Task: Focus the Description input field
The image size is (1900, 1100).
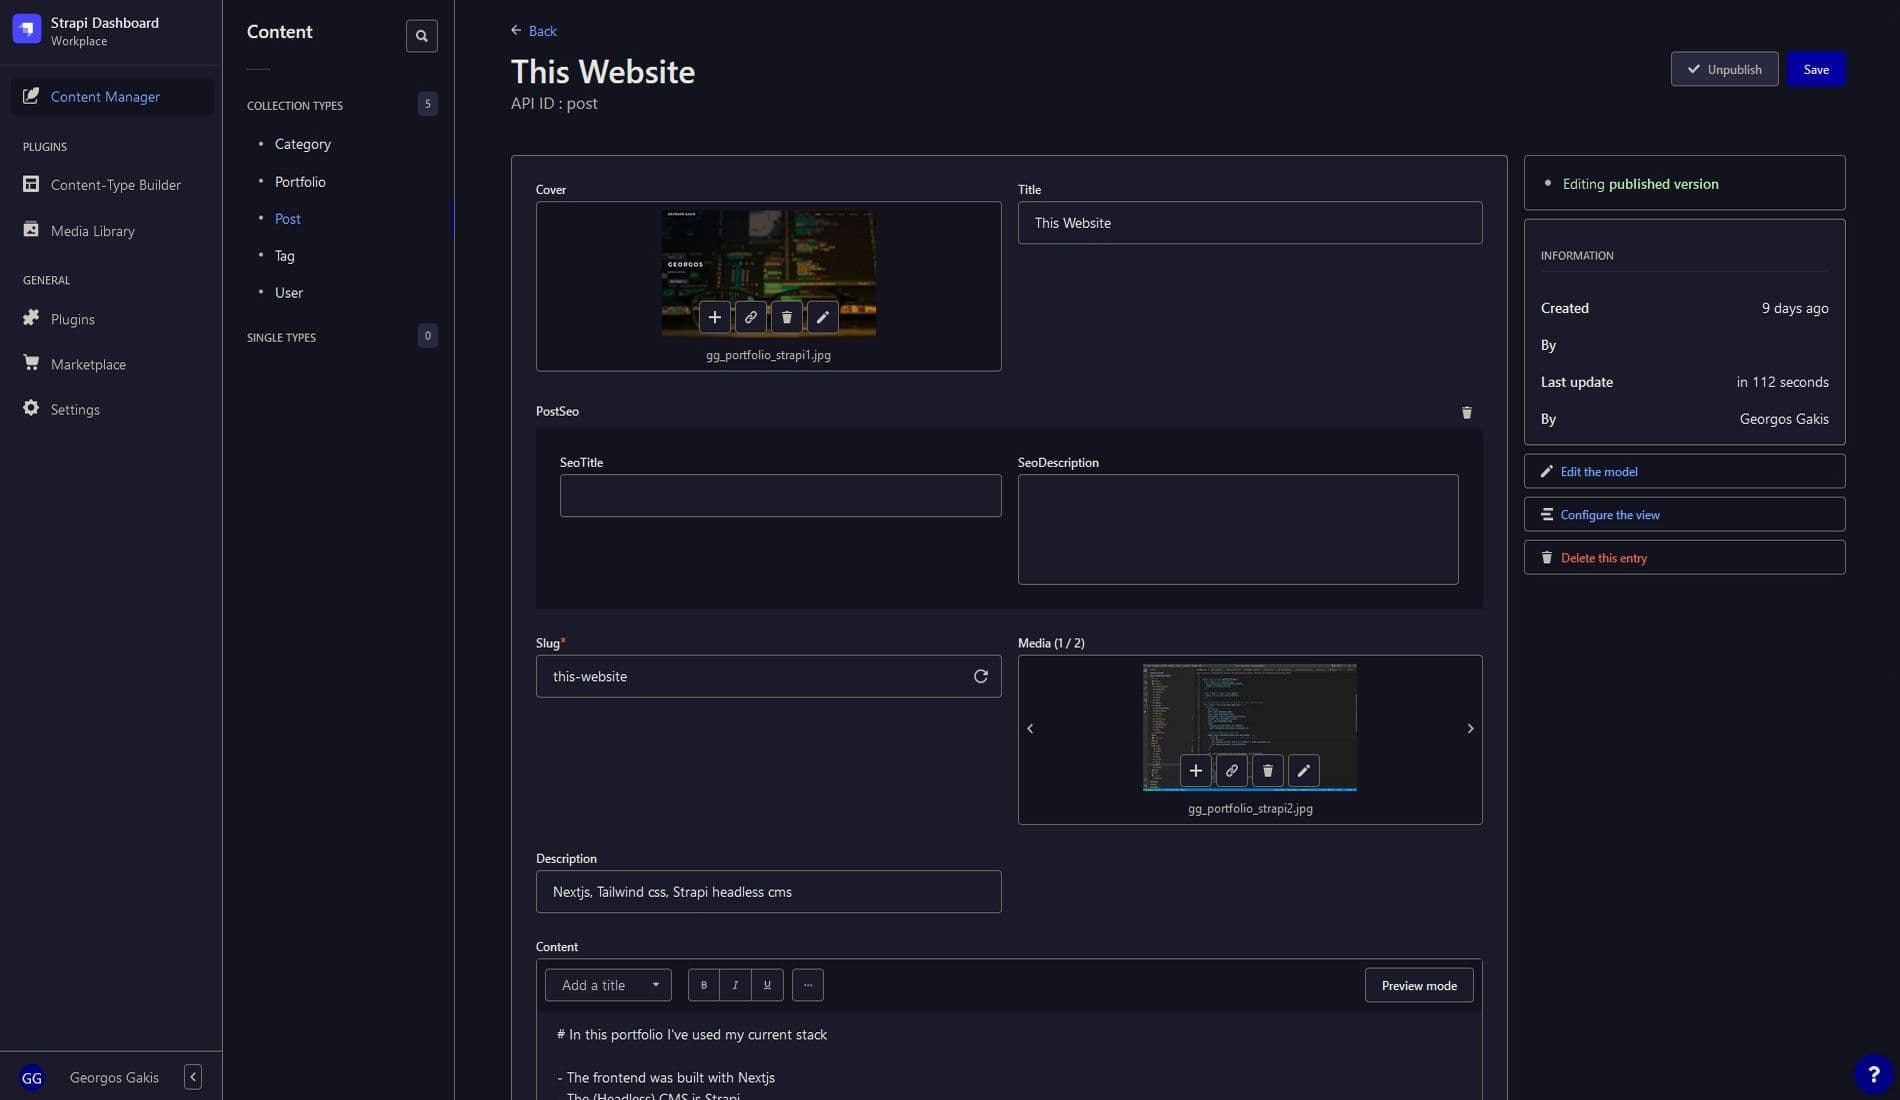Action: pyautogui.click(x=768, y=891)
